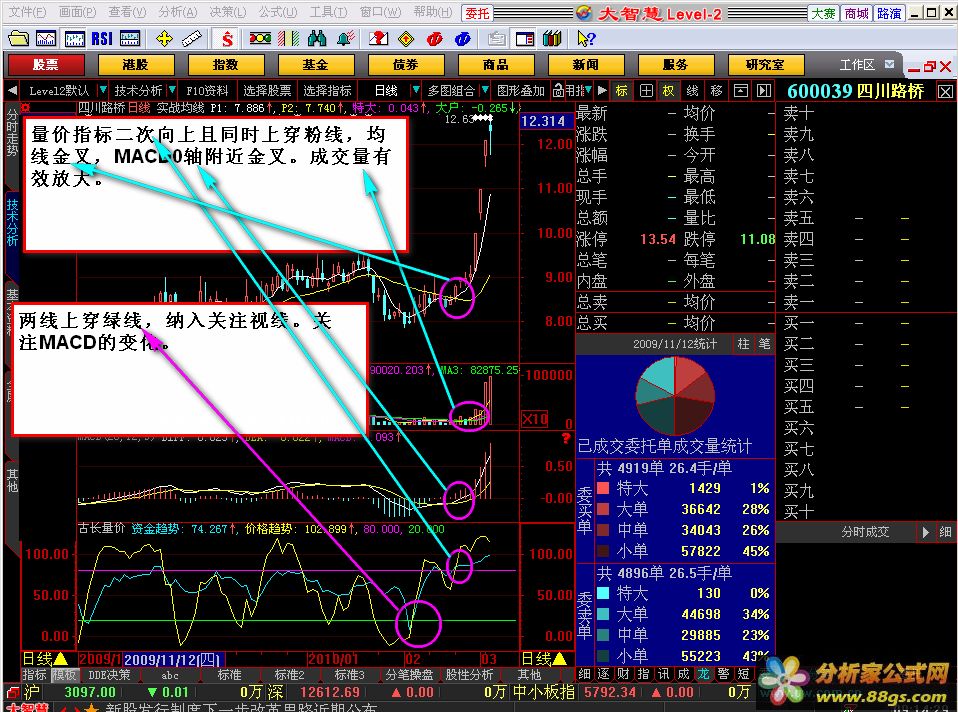This screenshot has width=958, height=712.
Task: Open the 常用指 indicator dropdown arrow
Action: coord(588,90)
